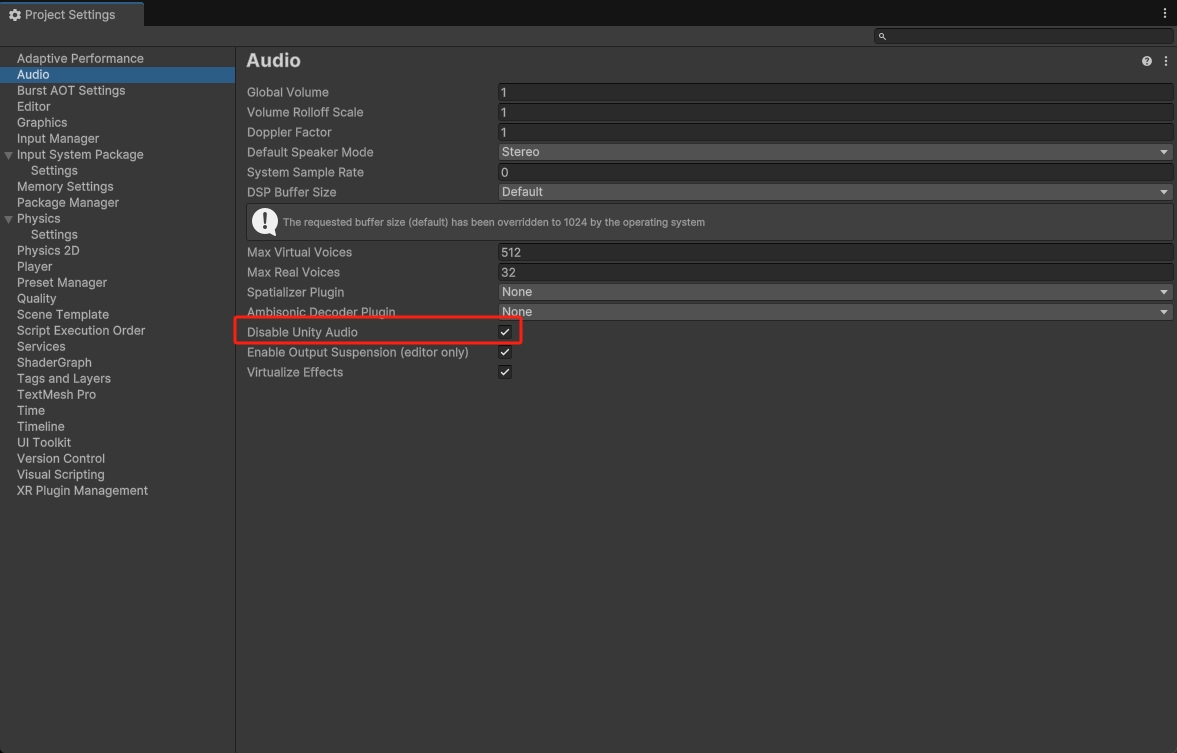Focus the settings search box
This screenshot has width=1177, height=753.
click(x=1023, y=36)
